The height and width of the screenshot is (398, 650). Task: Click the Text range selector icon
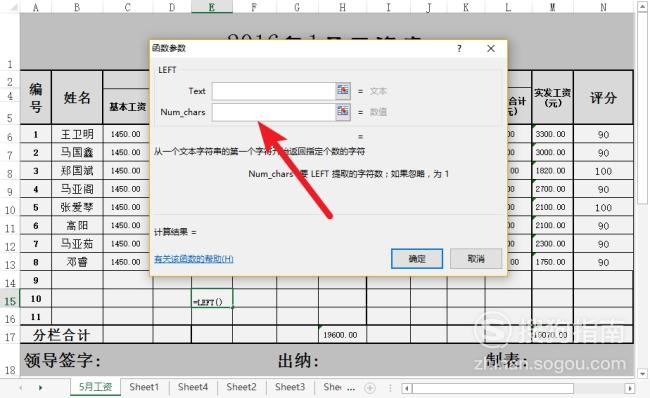(x=343, y=90)
